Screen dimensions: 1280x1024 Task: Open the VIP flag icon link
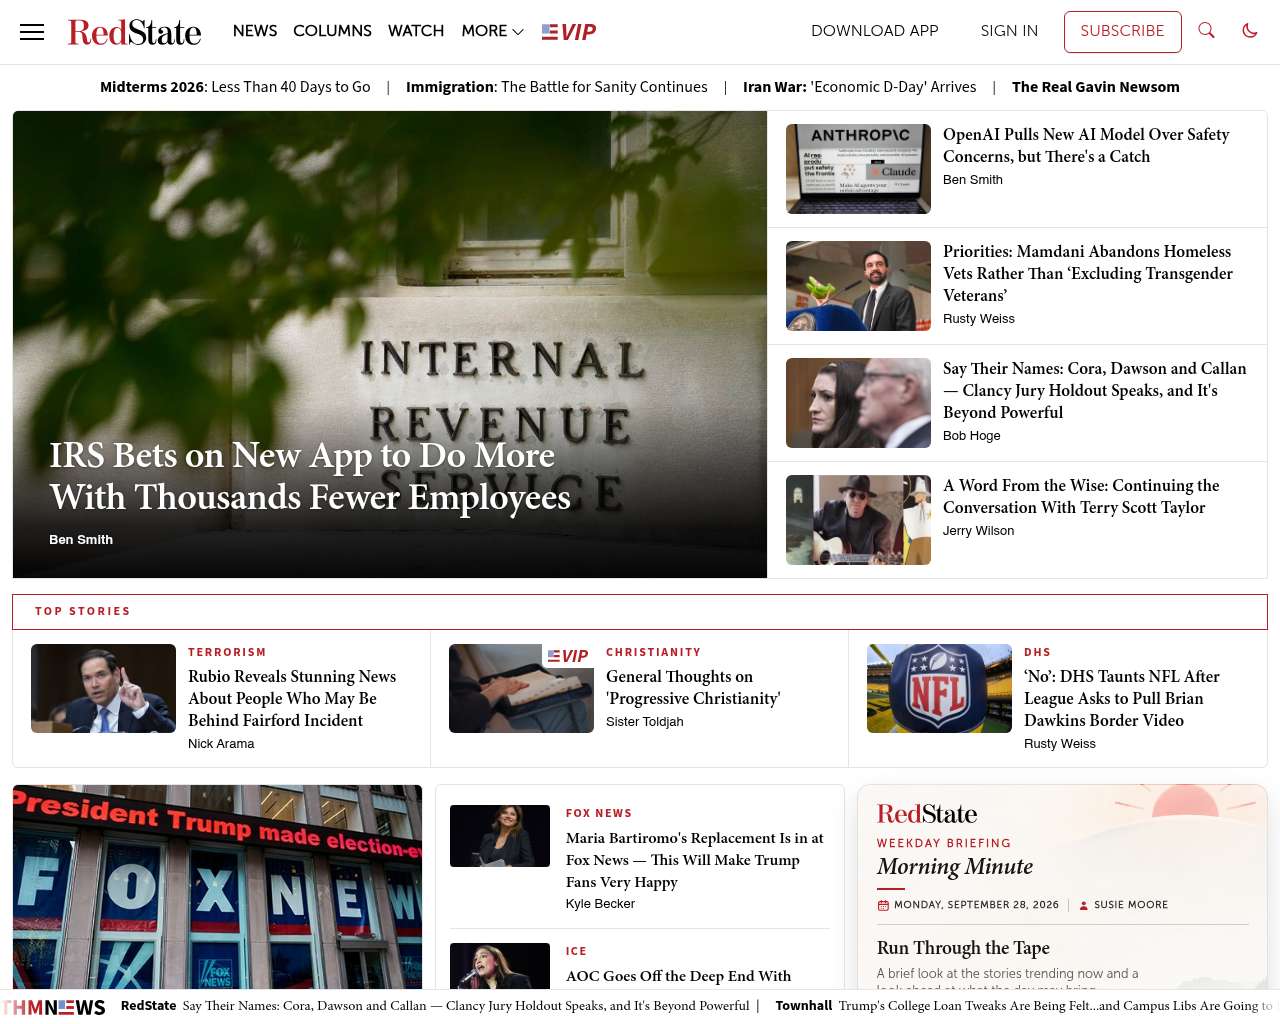pos(569,32)
